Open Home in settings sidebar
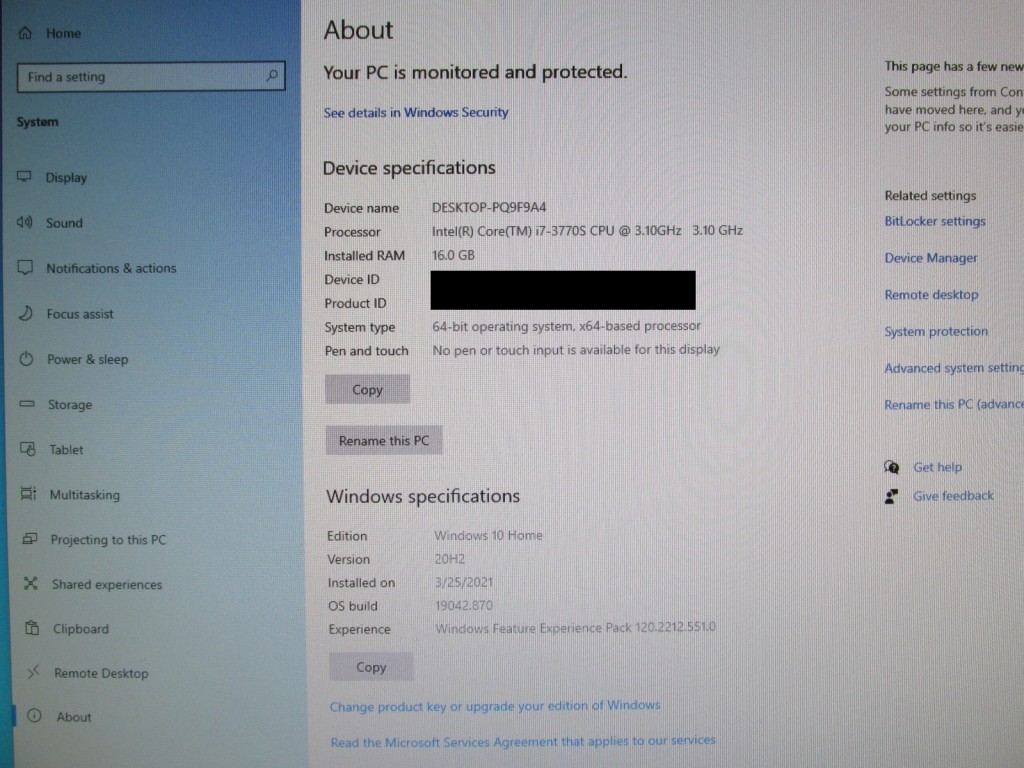The width and height of the screenshot is (1024, 768). click(x=63, y=33)
